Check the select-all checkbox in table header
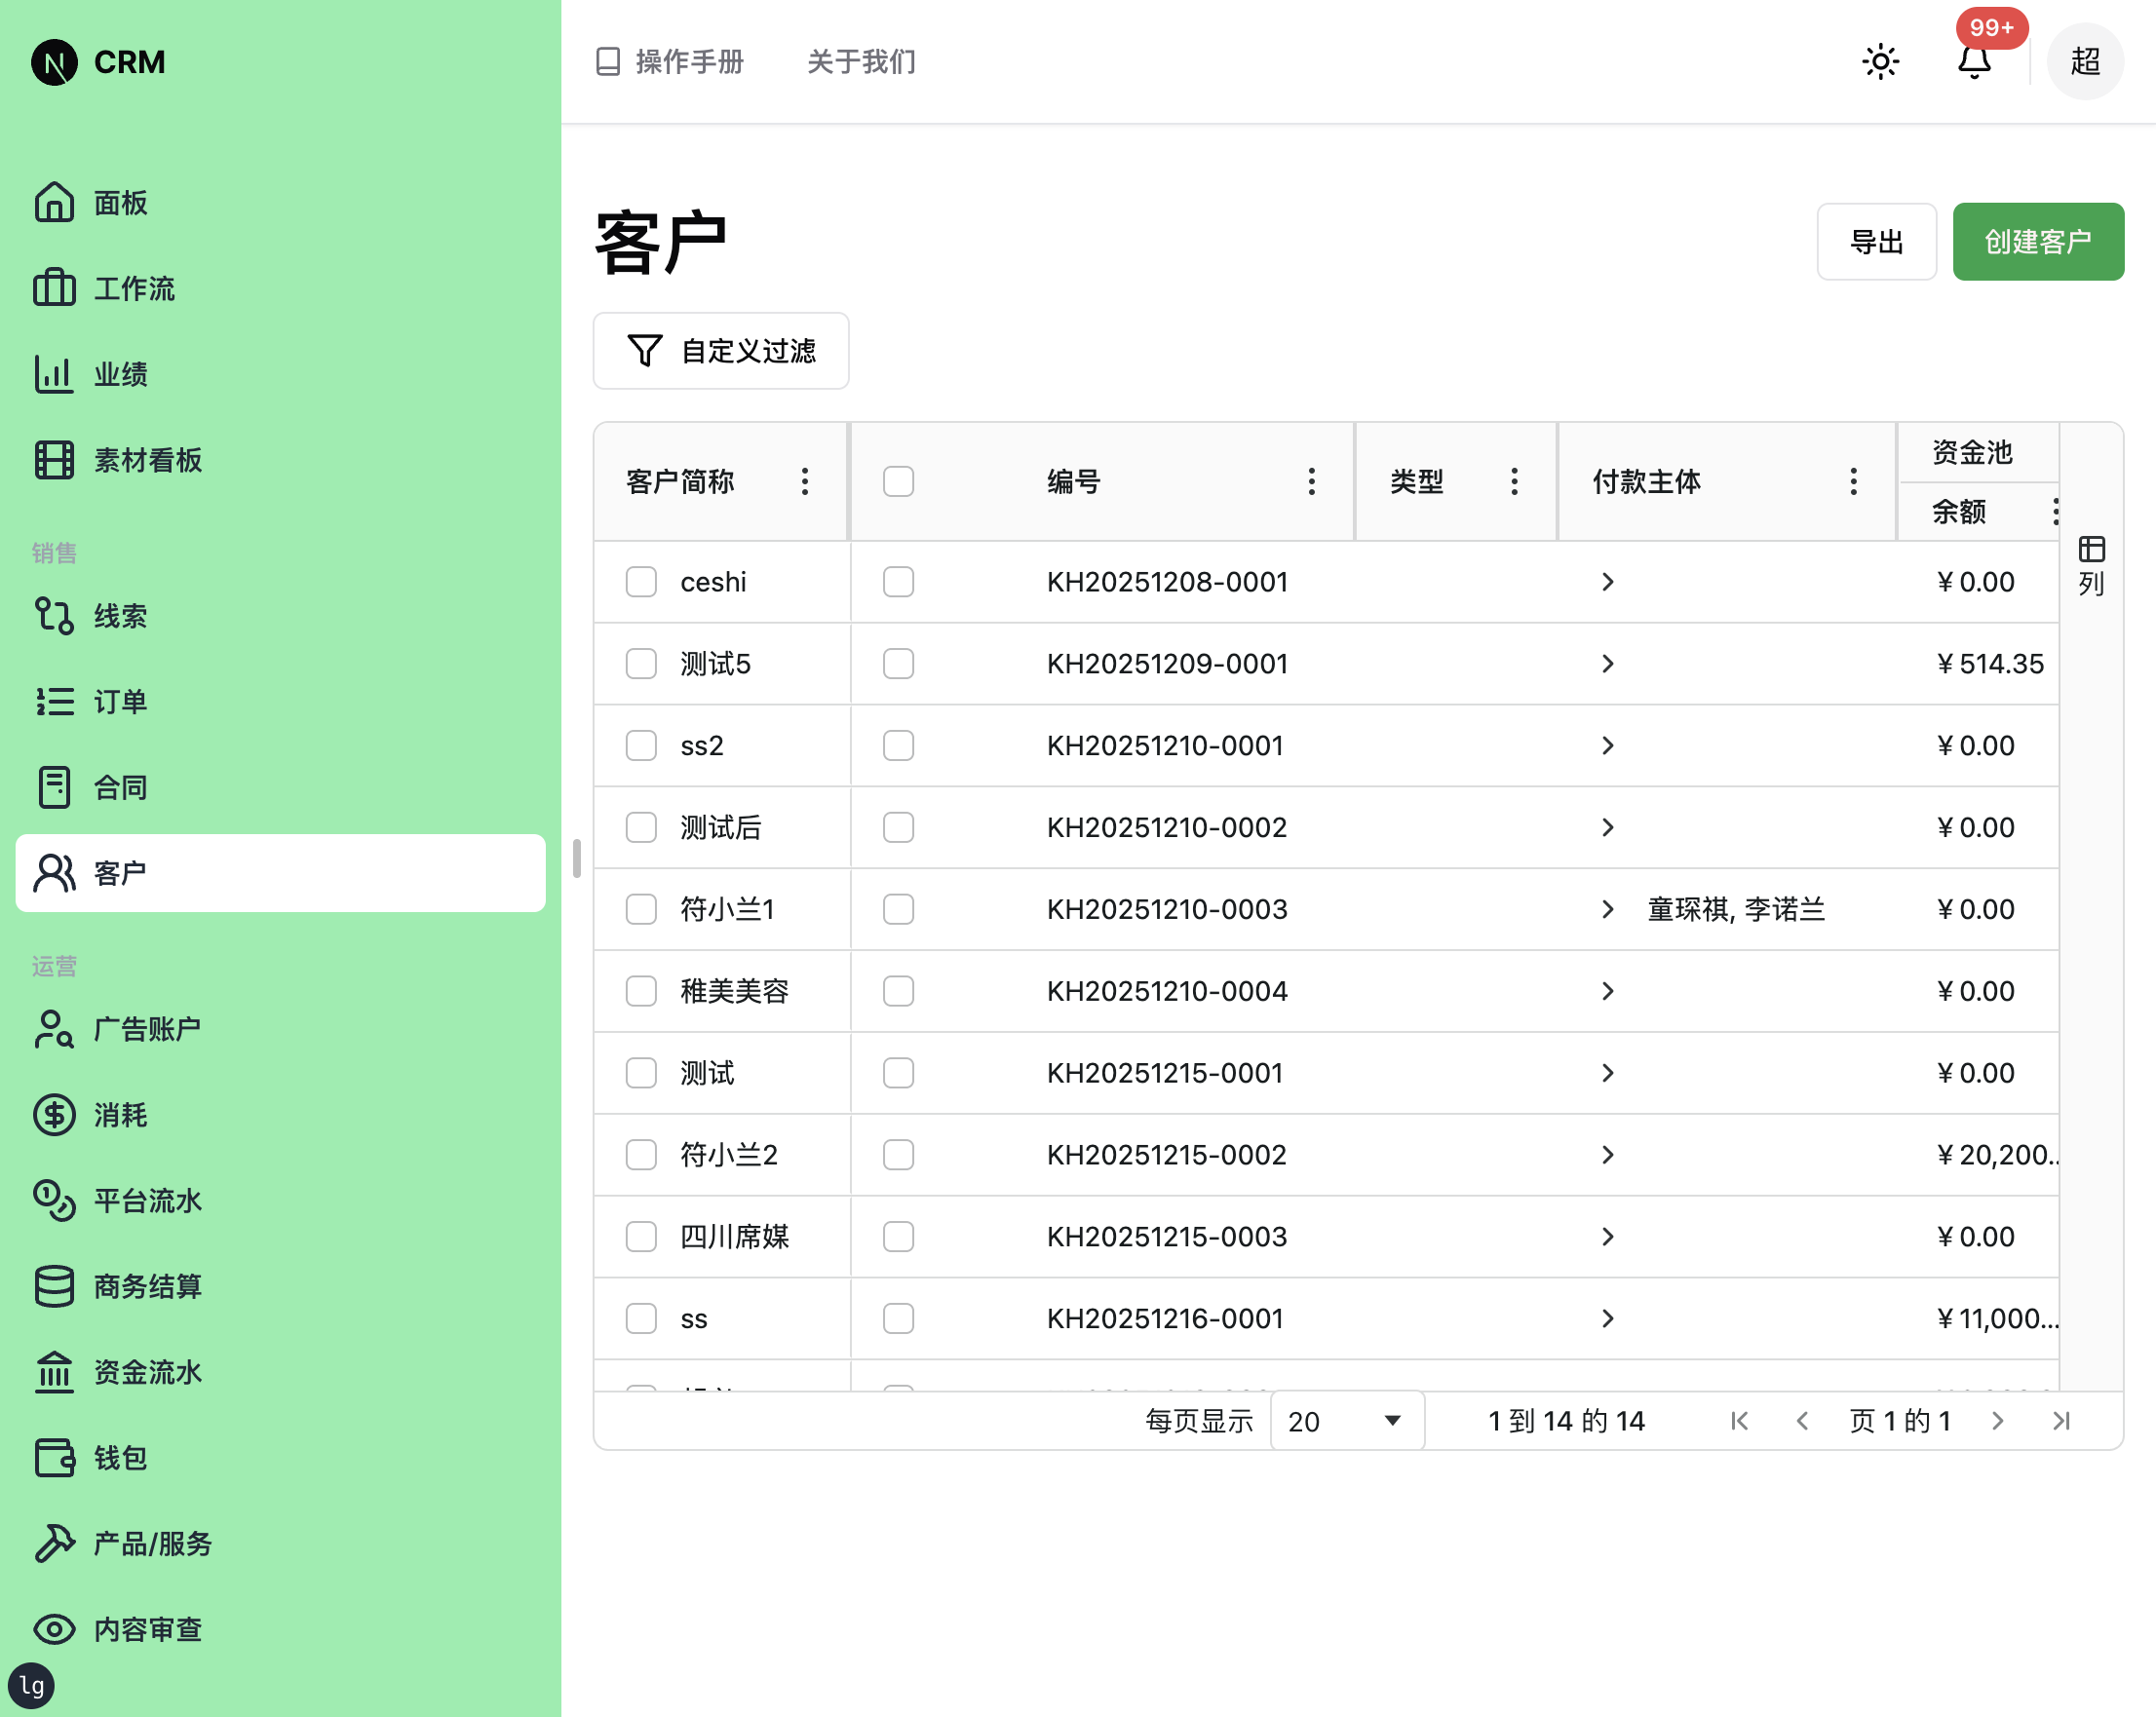The height and width of the screenshot is (1717, 2156). (897, 481)
